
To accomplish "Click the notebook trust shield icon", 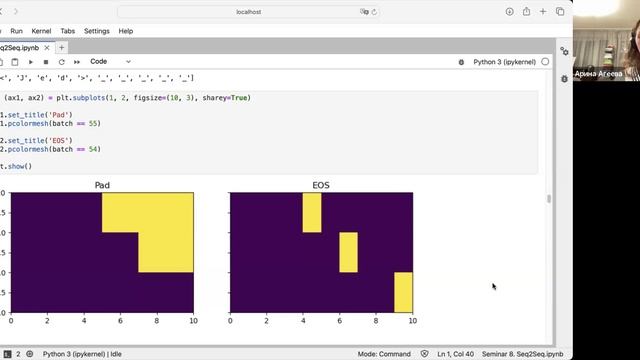I will pos(424,354).
